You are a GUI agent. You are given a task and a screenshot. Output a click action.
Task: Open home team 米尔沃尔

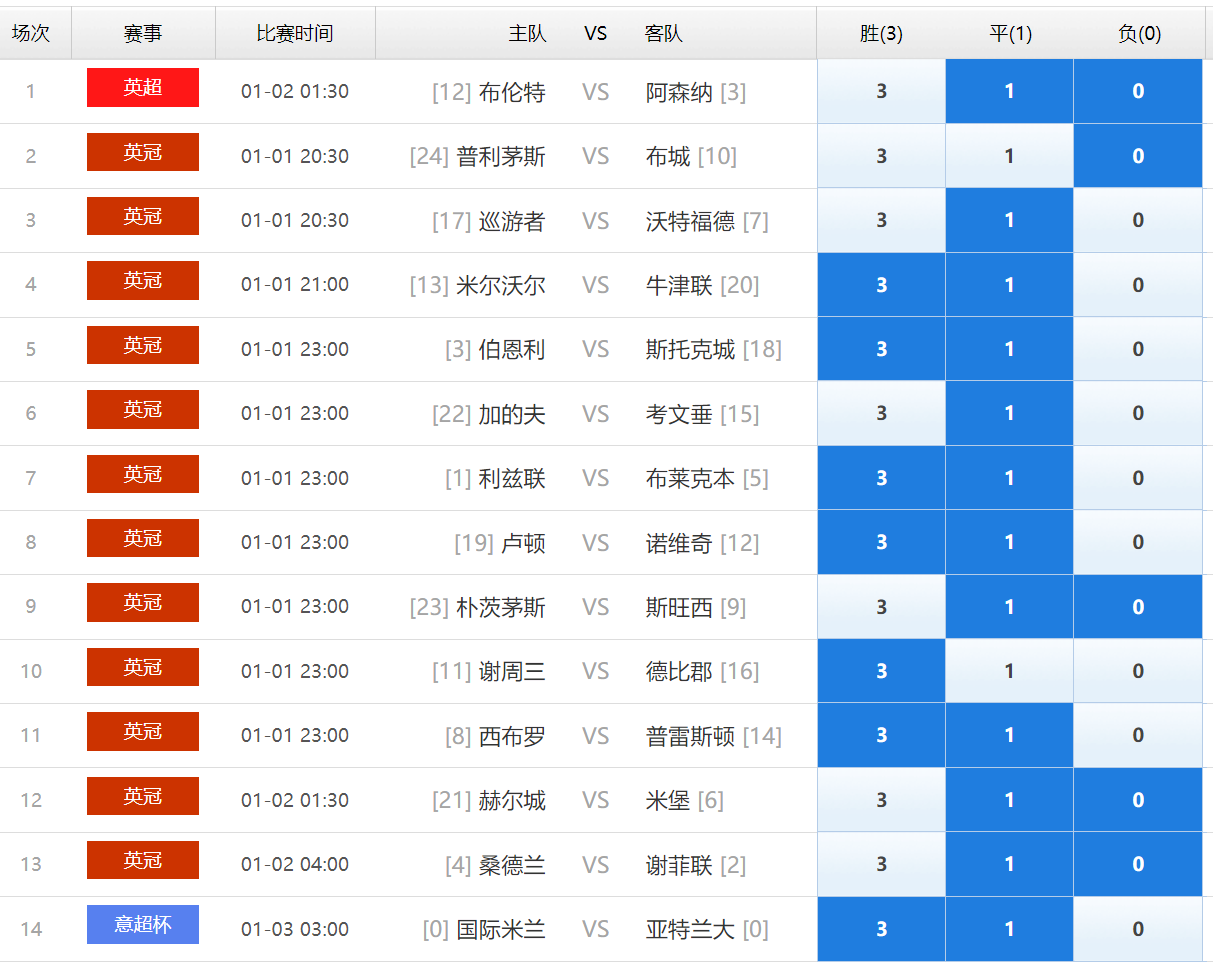501,286
